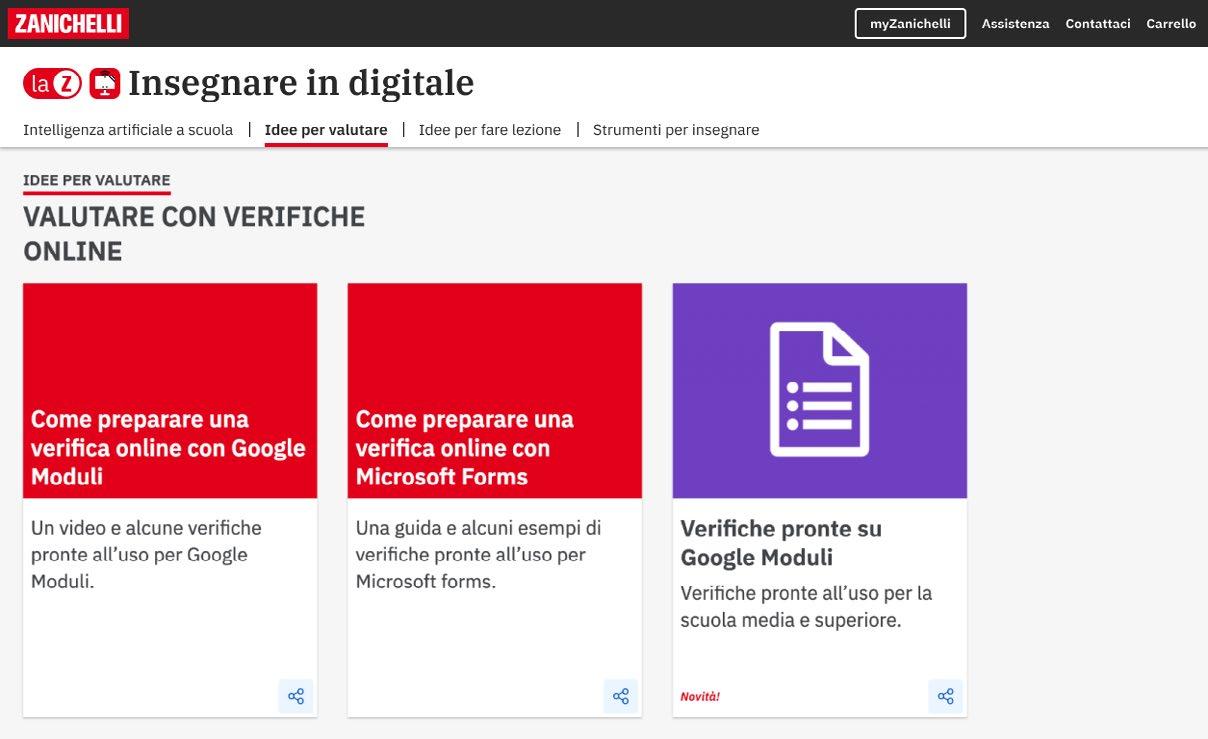This screenshot has width=1208, height=739.
Task: Open Come preparare una verifica online con Google Moduli
Action: 168,448
